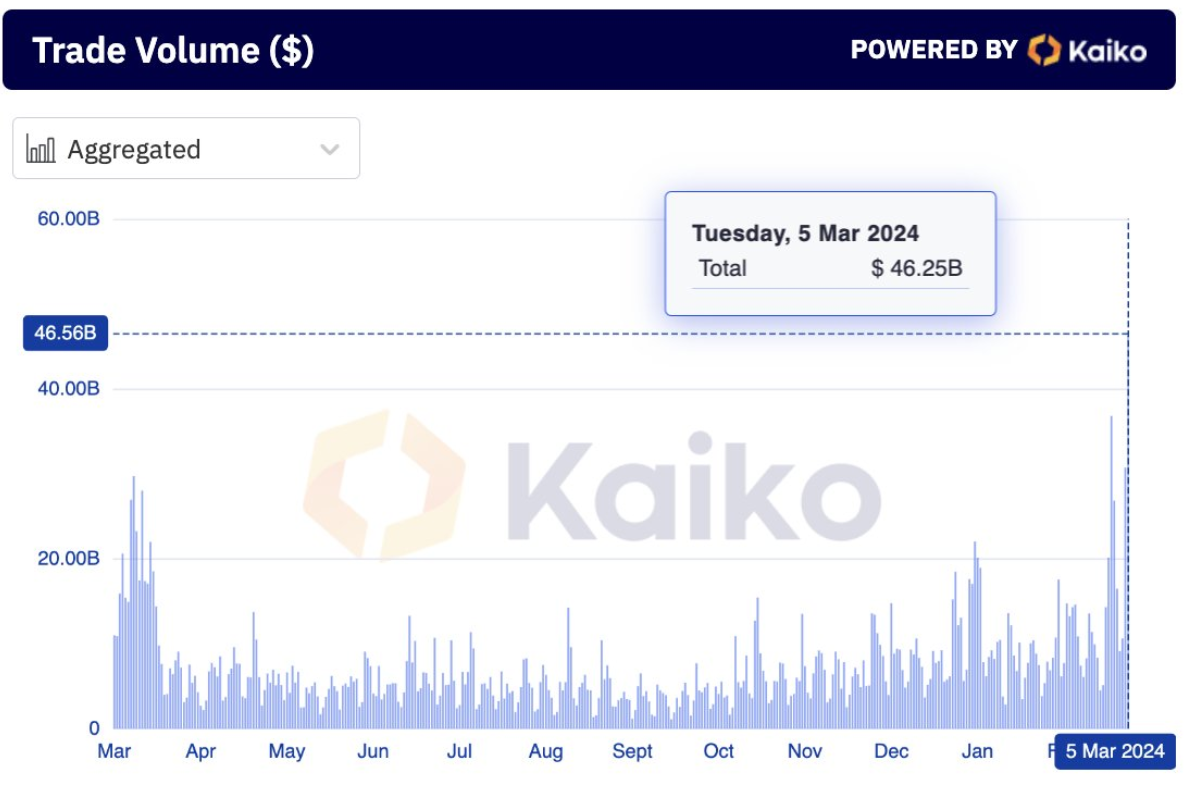Click the 5 Mar 2024 date marker
Viewport: 1185px width, 786px height.
tap(1114, 751)
